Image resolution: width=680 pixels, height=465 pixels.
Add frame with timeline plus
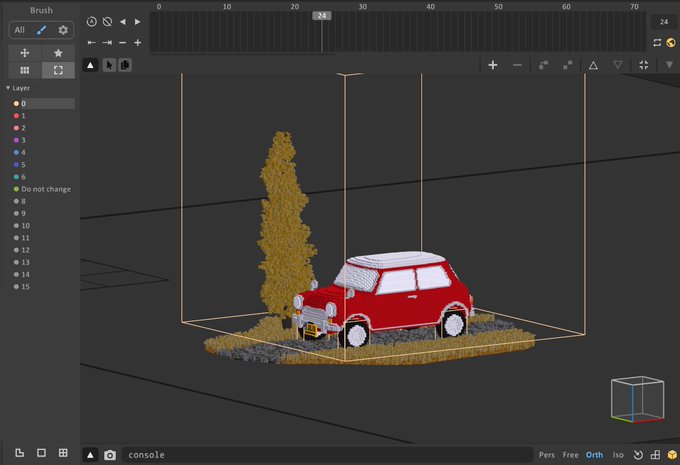pyautogui.click(x=137, y=43)
